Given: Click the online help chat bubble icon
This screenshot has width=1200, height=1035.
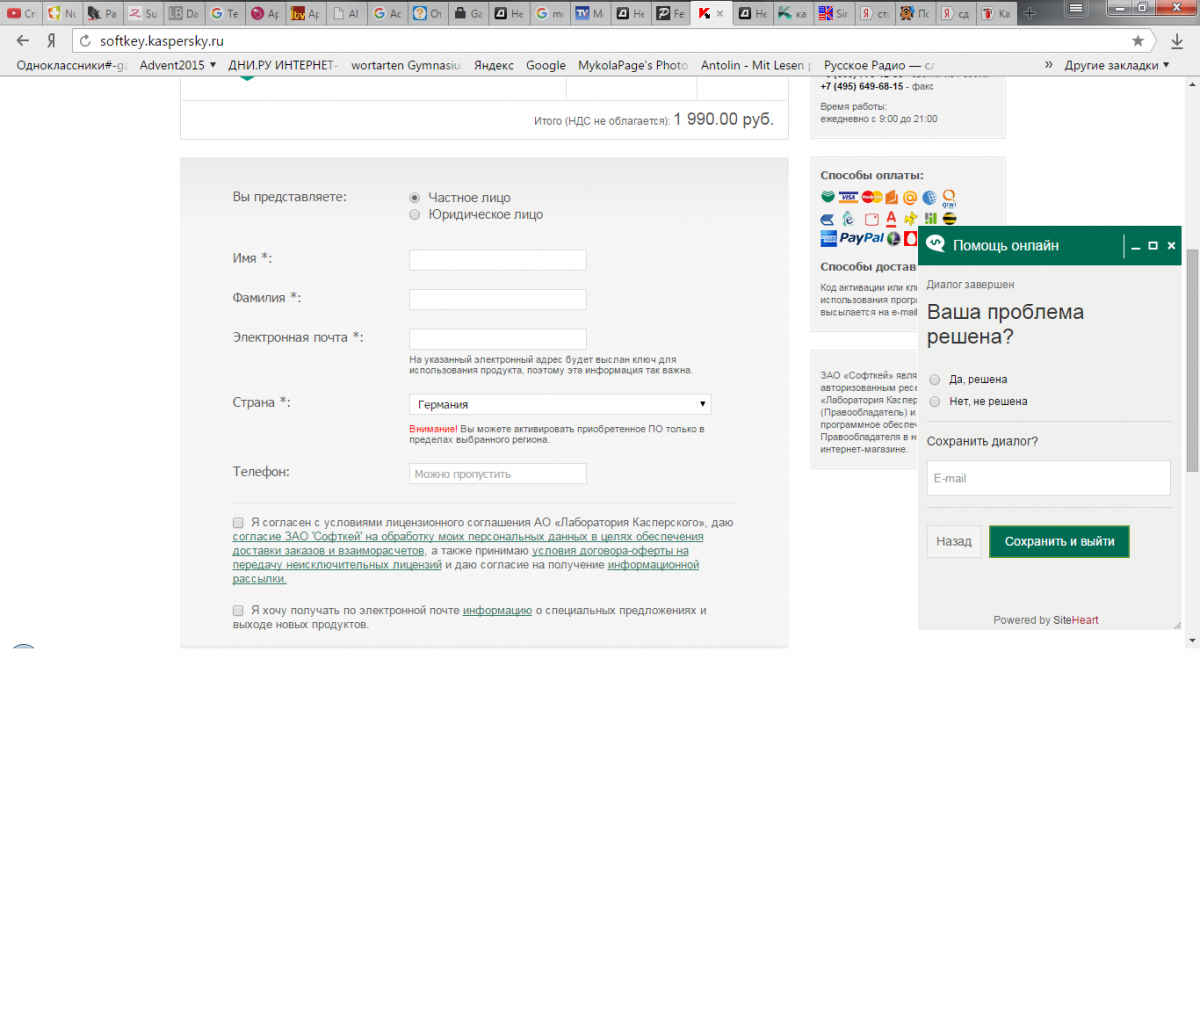Looking at the screenshot, I should [x=936, y=244].
